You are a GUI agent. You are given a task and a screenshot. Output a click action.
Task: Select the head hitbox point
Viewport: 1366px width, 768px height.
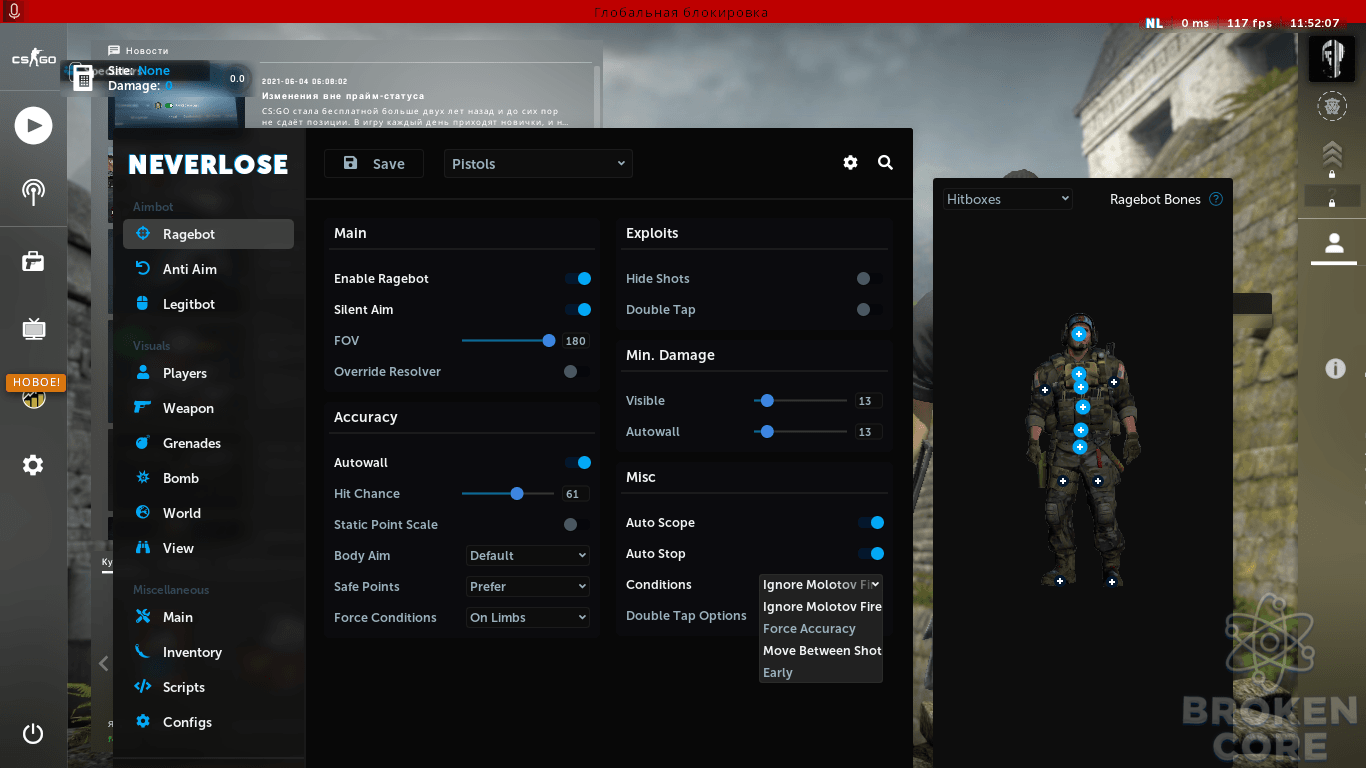1079,334
